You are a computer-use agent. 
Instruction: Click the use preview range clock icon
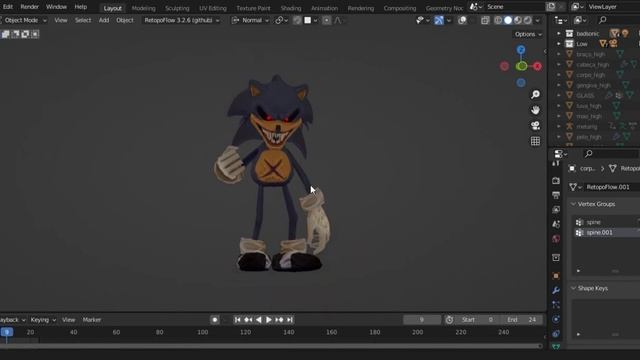(x=449, y=320)
